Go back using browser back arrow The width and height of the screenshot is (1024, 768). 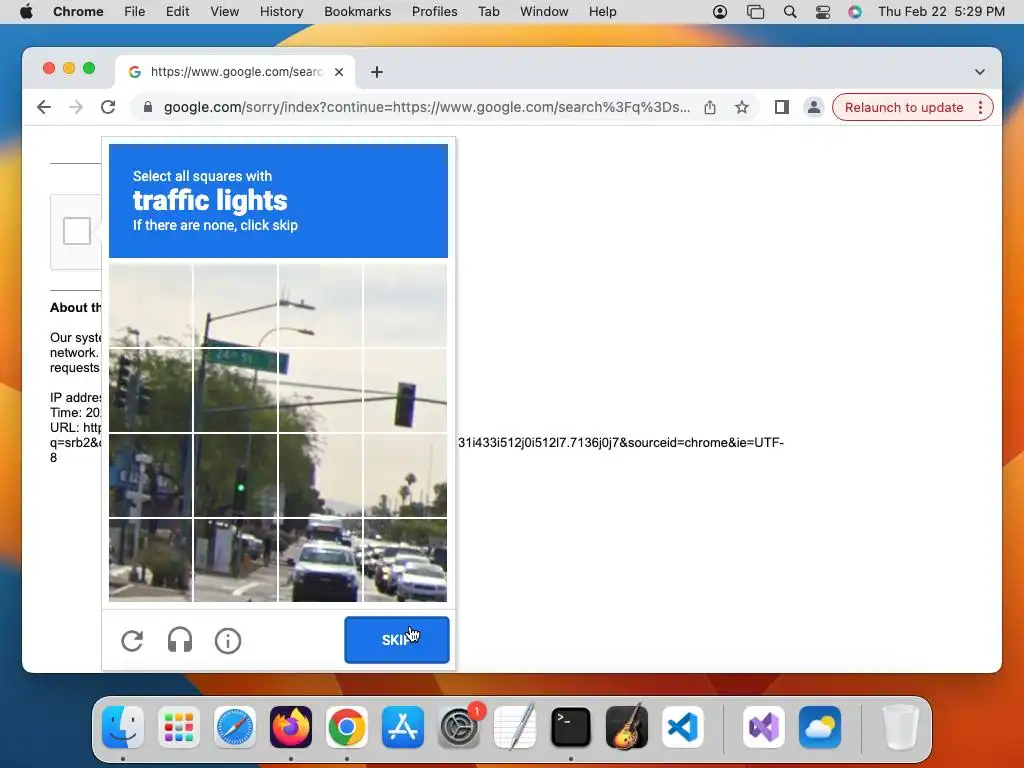pos(44,107)
